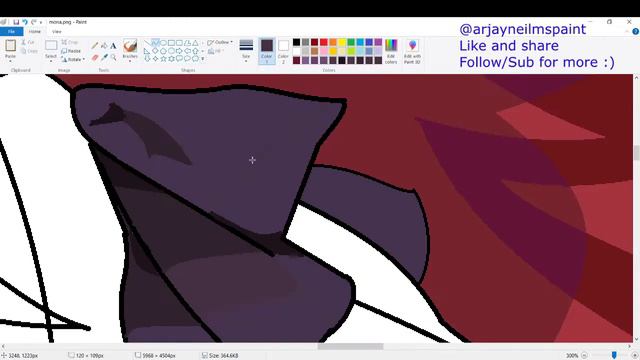Select the Pencil tool
The image size is (640, 360).
[95, 46]
